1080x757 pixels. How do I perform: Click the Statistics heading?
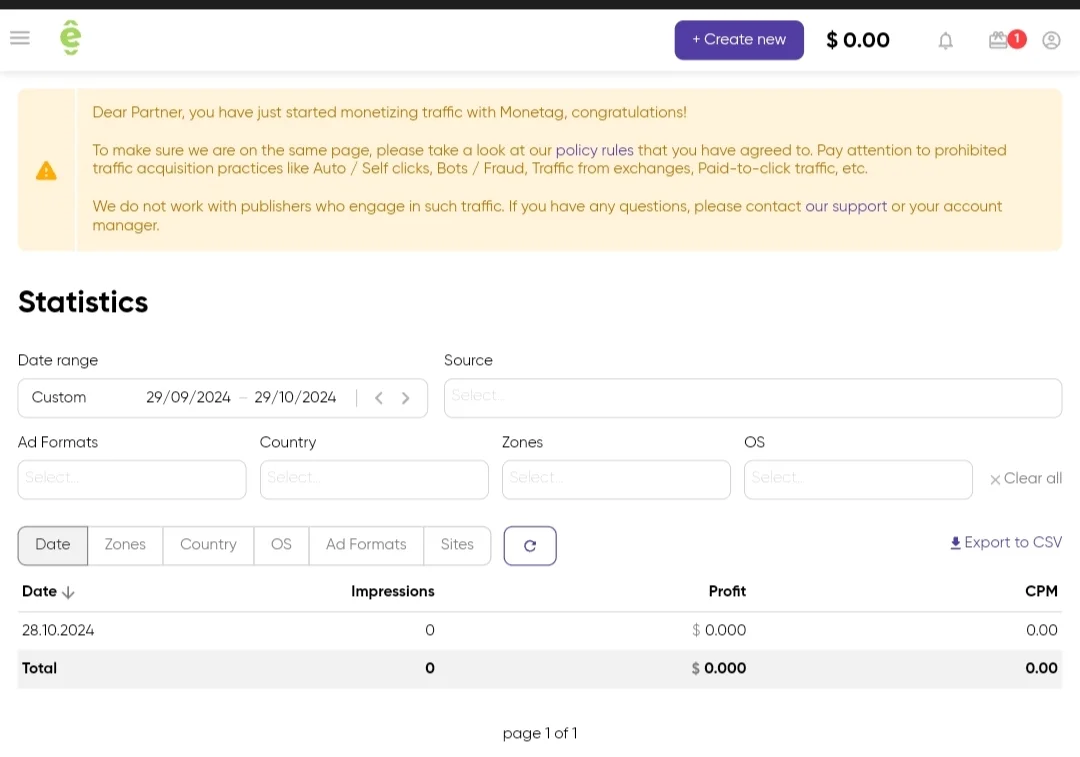pyautogui.click(x=83, y=302)
